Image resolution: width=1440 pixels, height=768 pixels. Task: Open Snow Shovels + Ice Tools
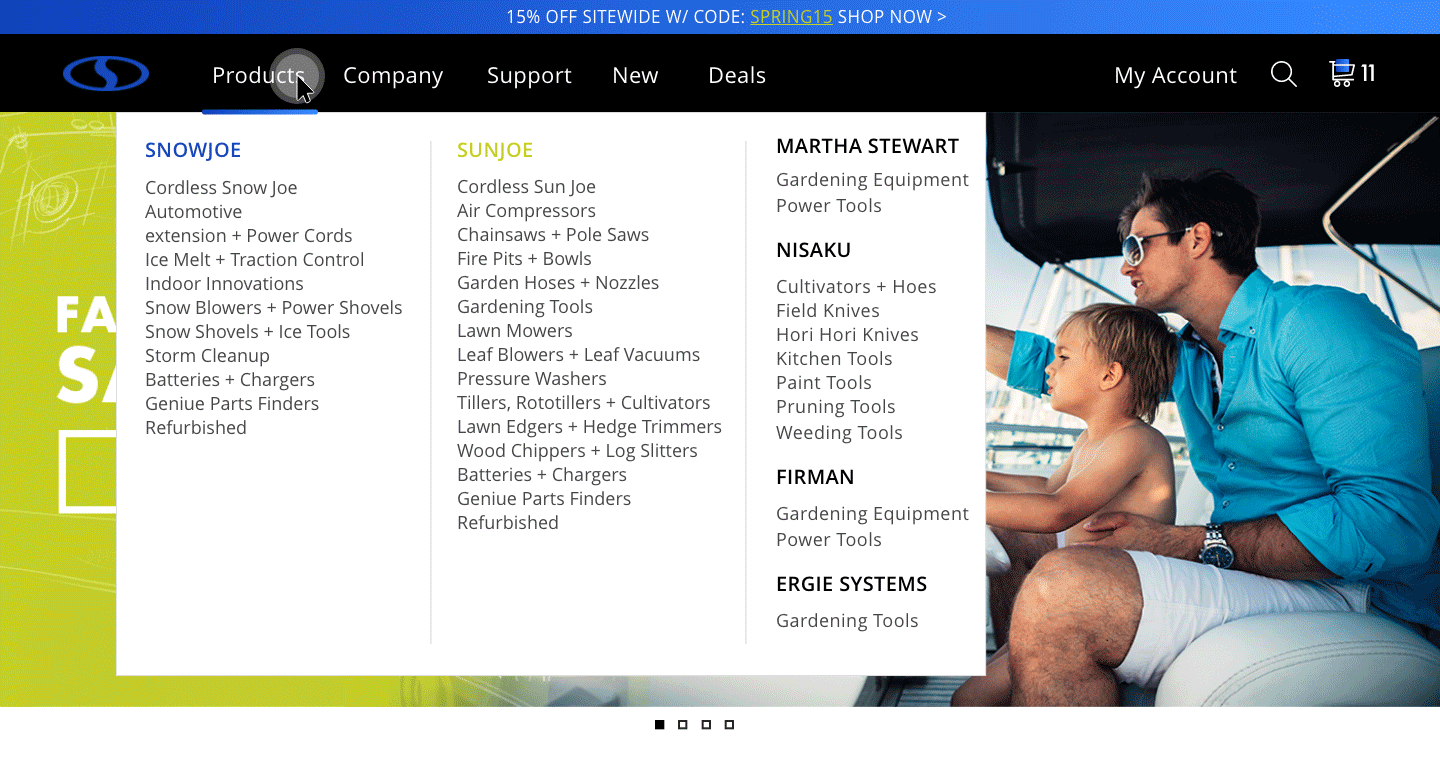click(247, 332)
